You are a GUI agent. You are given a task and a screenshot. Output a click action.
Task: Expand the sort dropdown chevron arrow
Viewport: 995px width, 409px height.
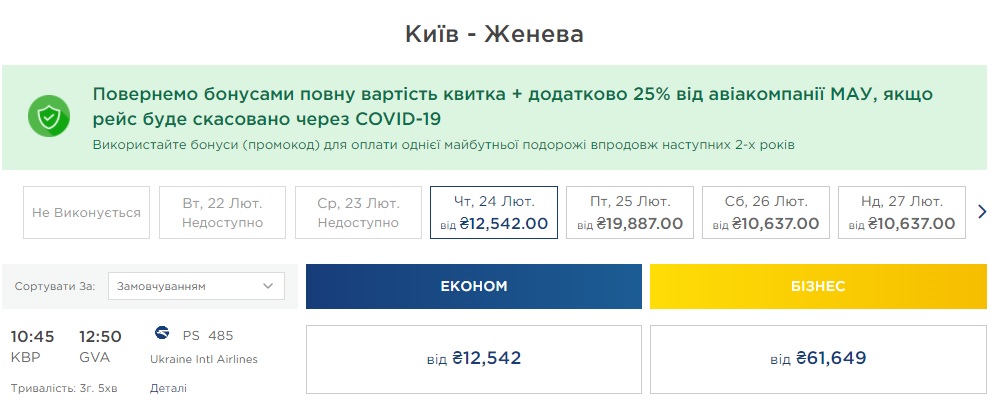click(268, 286)
